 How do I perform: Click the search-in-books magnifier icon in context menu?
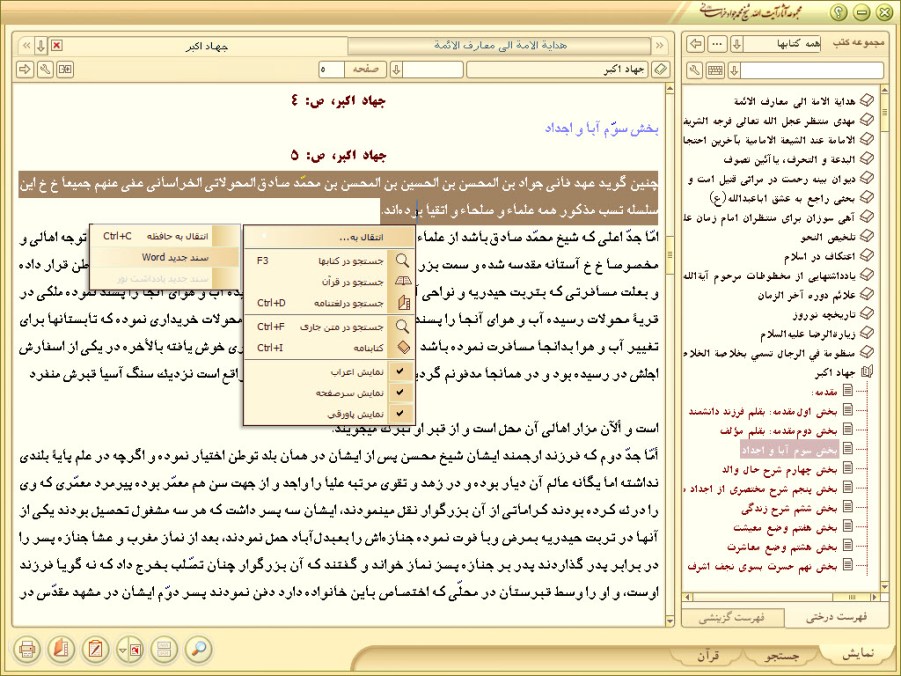(402, 260)
